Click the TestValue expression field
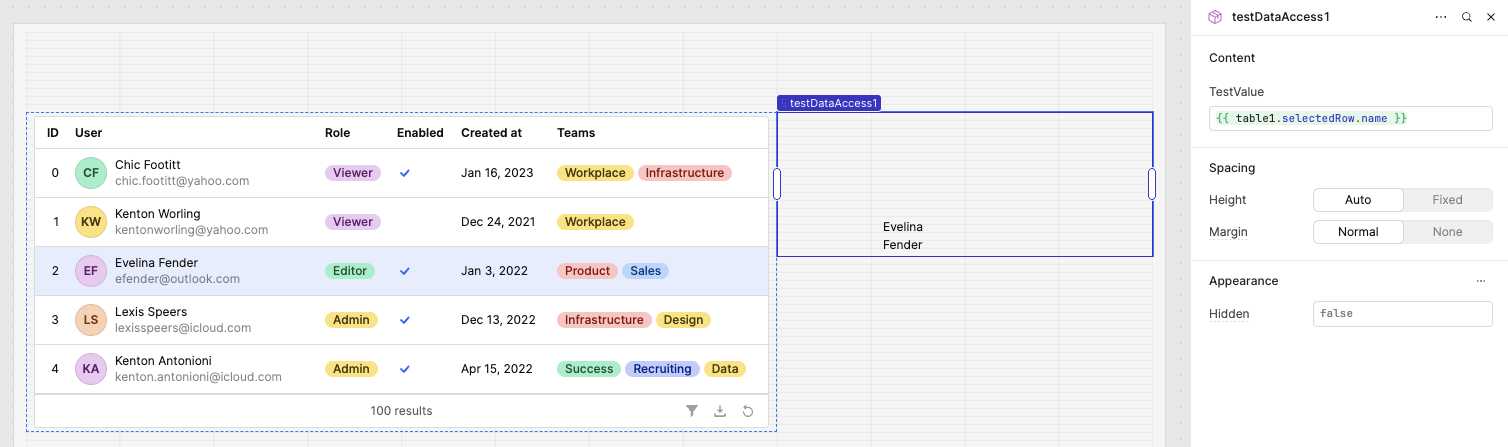The height and width of the screenshot is (447, 1508). (x=1351, y=118)
